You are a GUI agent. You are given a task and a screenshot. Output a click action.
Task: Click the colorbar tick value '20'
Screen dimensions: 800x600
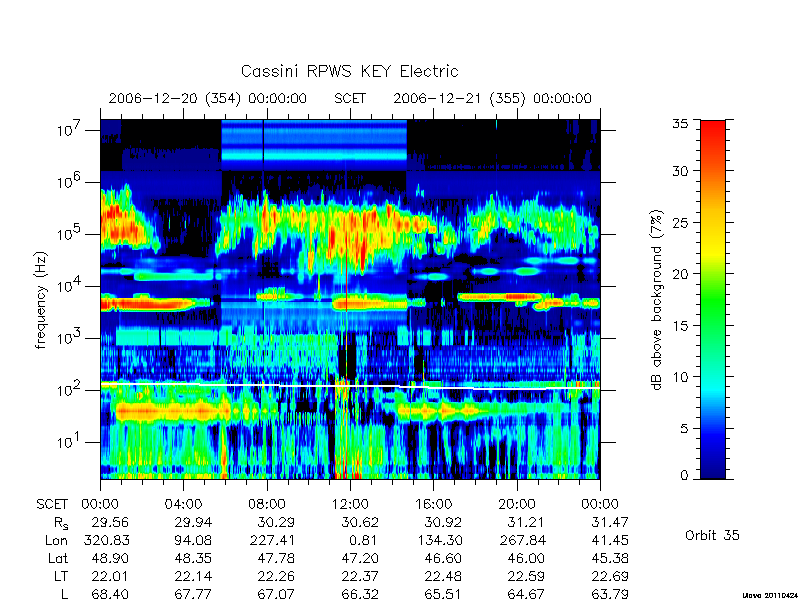(680, 274)
